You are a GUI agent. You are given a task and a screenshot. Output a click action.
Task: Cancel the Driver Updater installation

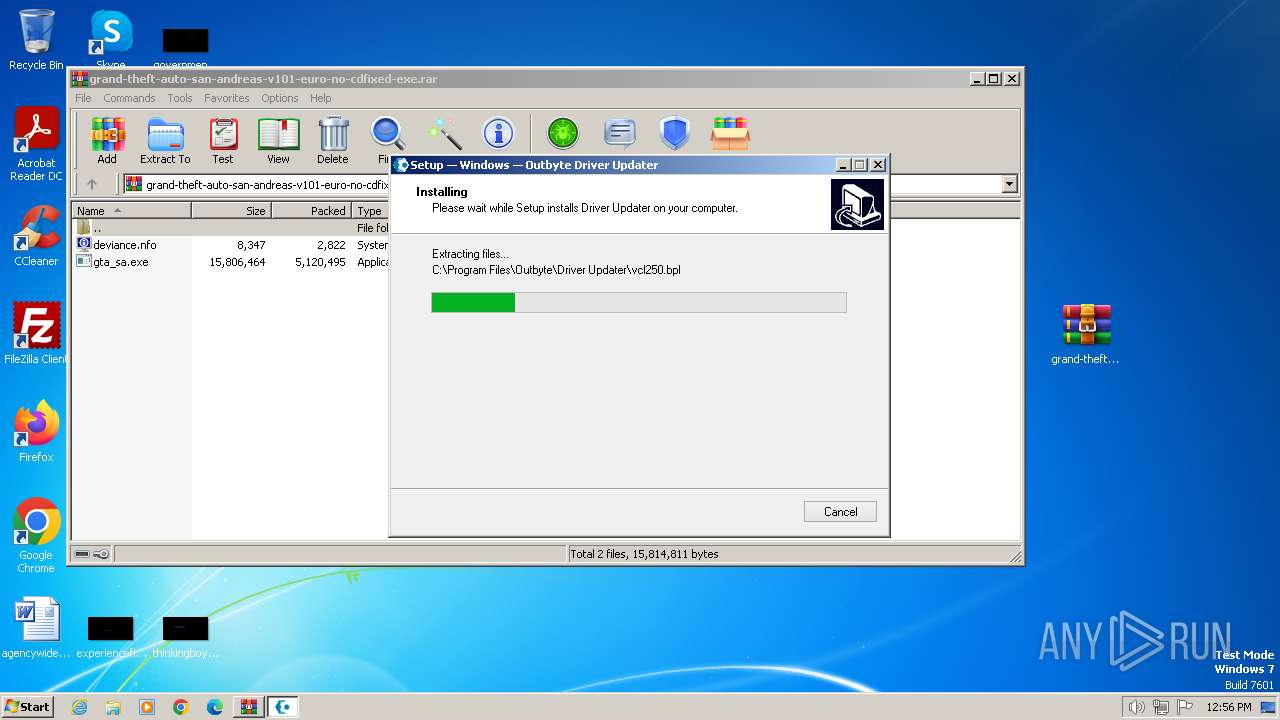coord(840,511)
